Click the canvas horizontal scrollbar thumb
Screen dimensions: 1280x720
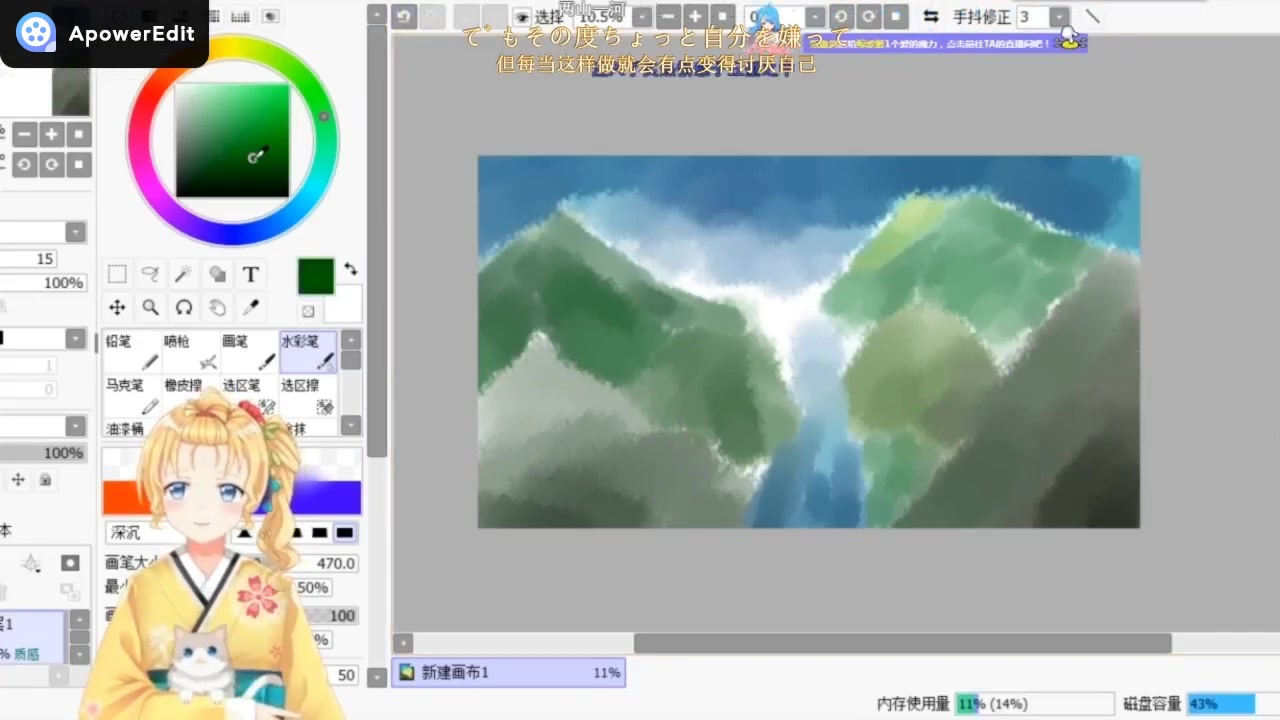pyautogui.click(x=902, y=643)
